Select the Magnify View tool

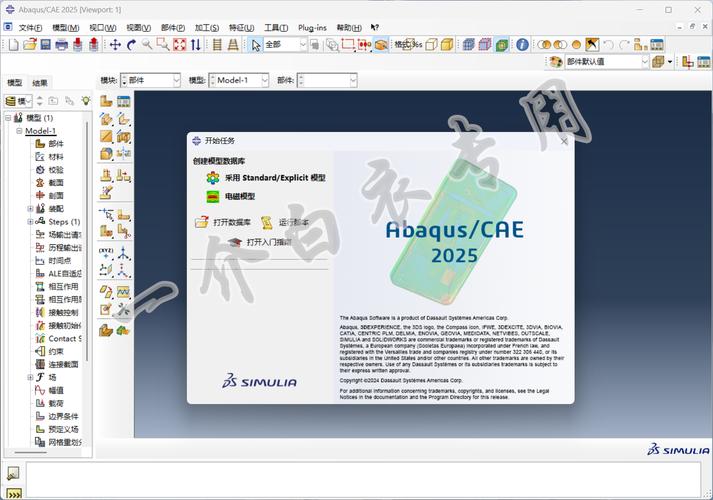pos(147,45)
